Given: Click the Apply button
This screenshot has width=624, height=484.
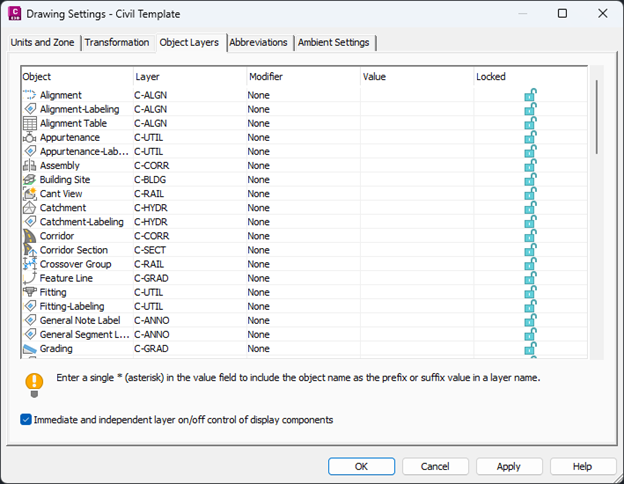Looking at the screenshot, I should coord(509,466).
